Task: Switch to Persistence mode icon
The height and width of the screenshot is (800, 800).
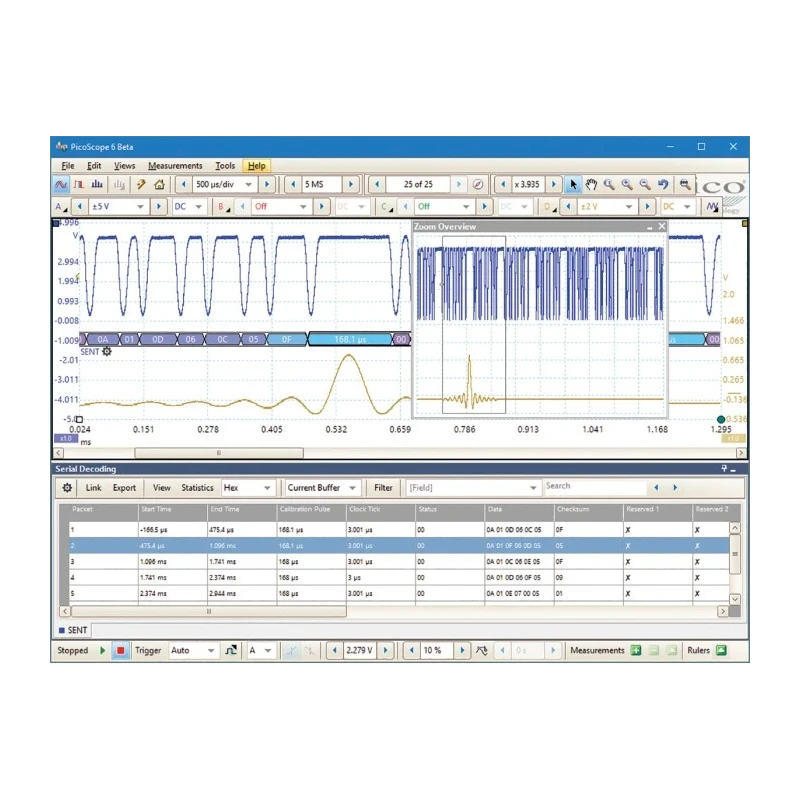Action: tap(79, 185)
